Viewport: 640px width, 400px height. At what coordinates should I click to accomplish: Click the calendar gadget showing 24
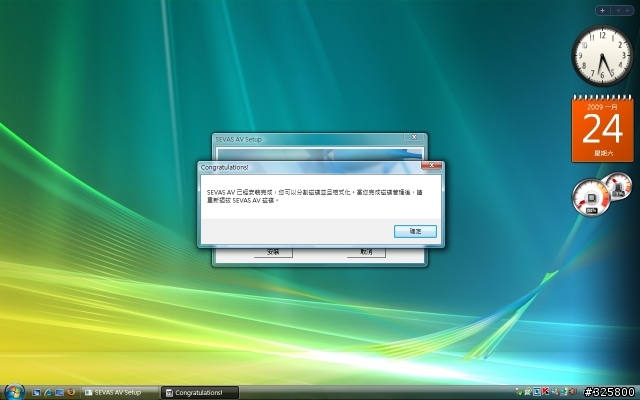point(602,129)
